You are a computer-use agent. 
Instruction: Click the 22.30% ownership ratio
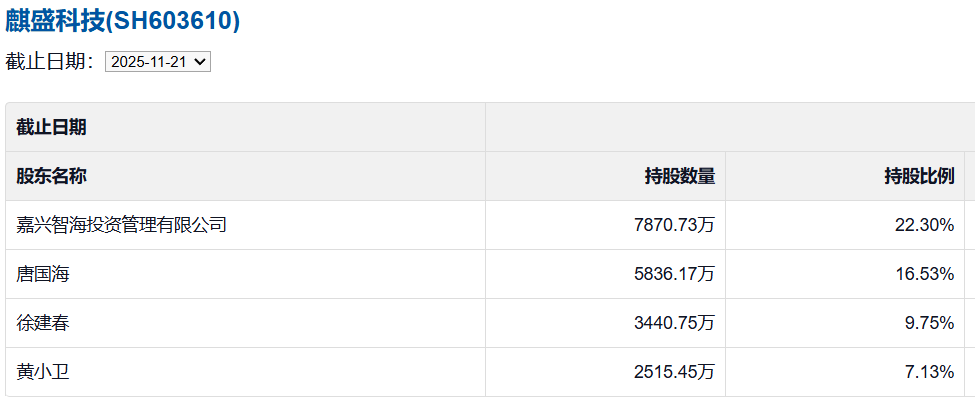tap(924, 225)
